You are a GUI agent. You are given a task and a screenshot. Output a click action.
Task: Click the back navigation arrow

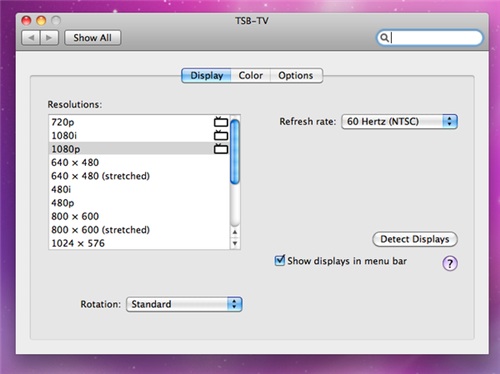(31, 38)
